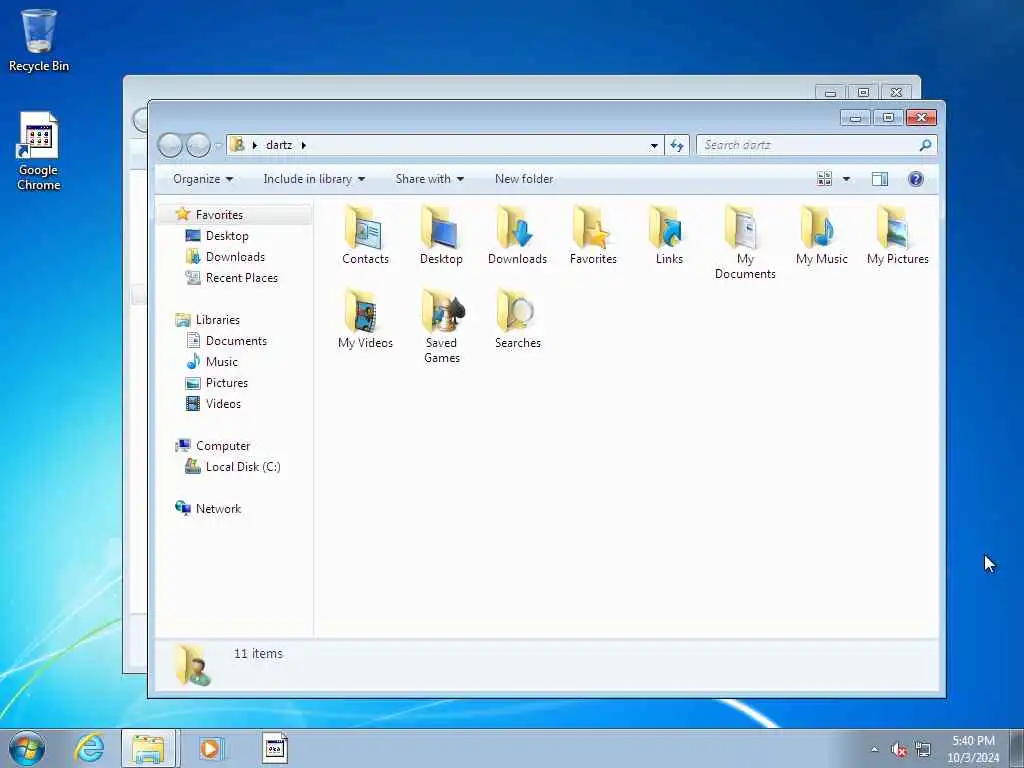Open the Include in library menu
This screenshot has width=1024, height=768.
pyautogui.click(x=314, y=179)
